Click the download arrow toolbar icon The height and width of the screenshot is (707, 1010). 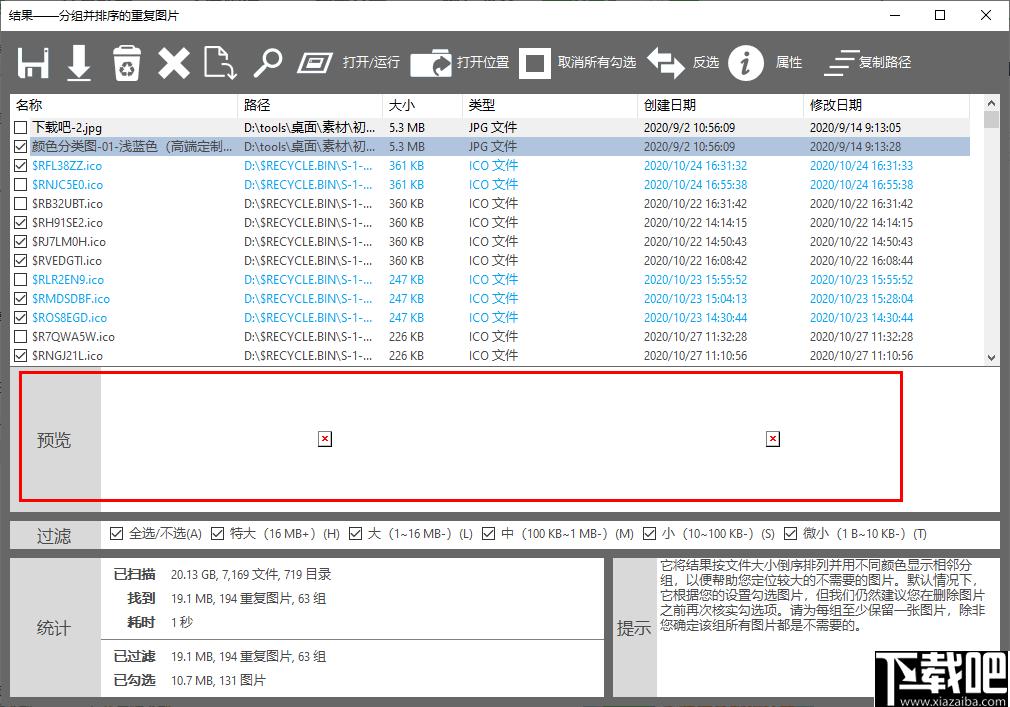pyautogui.click(x=79, y=62)
